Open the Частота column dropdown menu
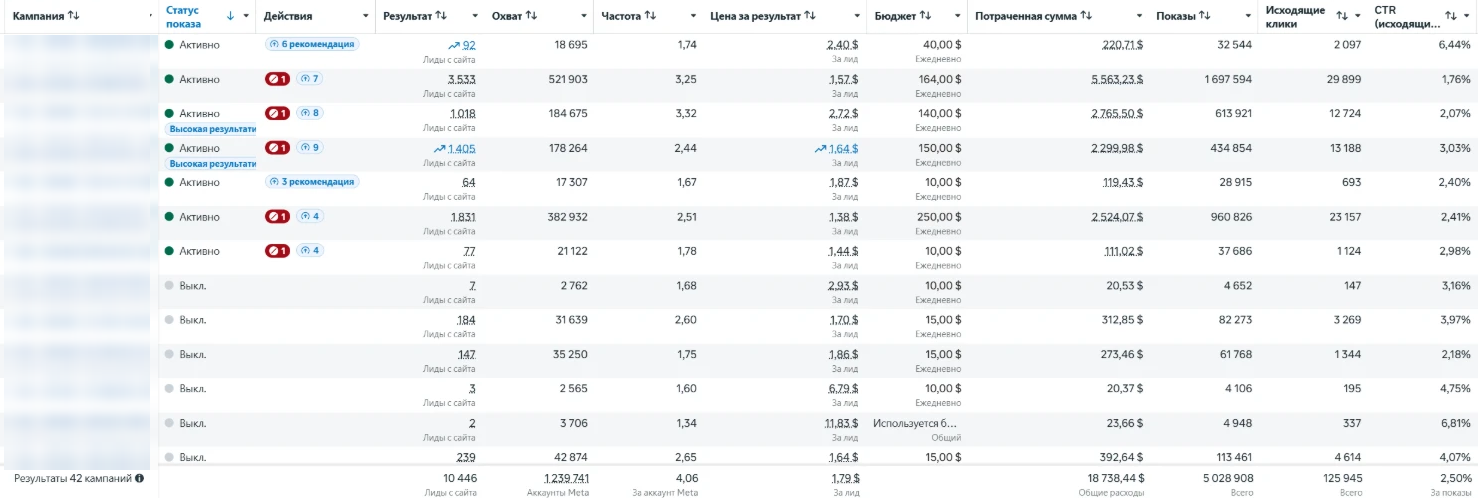Viewport: 1478px width, 498px height. [x=693, y=16]
